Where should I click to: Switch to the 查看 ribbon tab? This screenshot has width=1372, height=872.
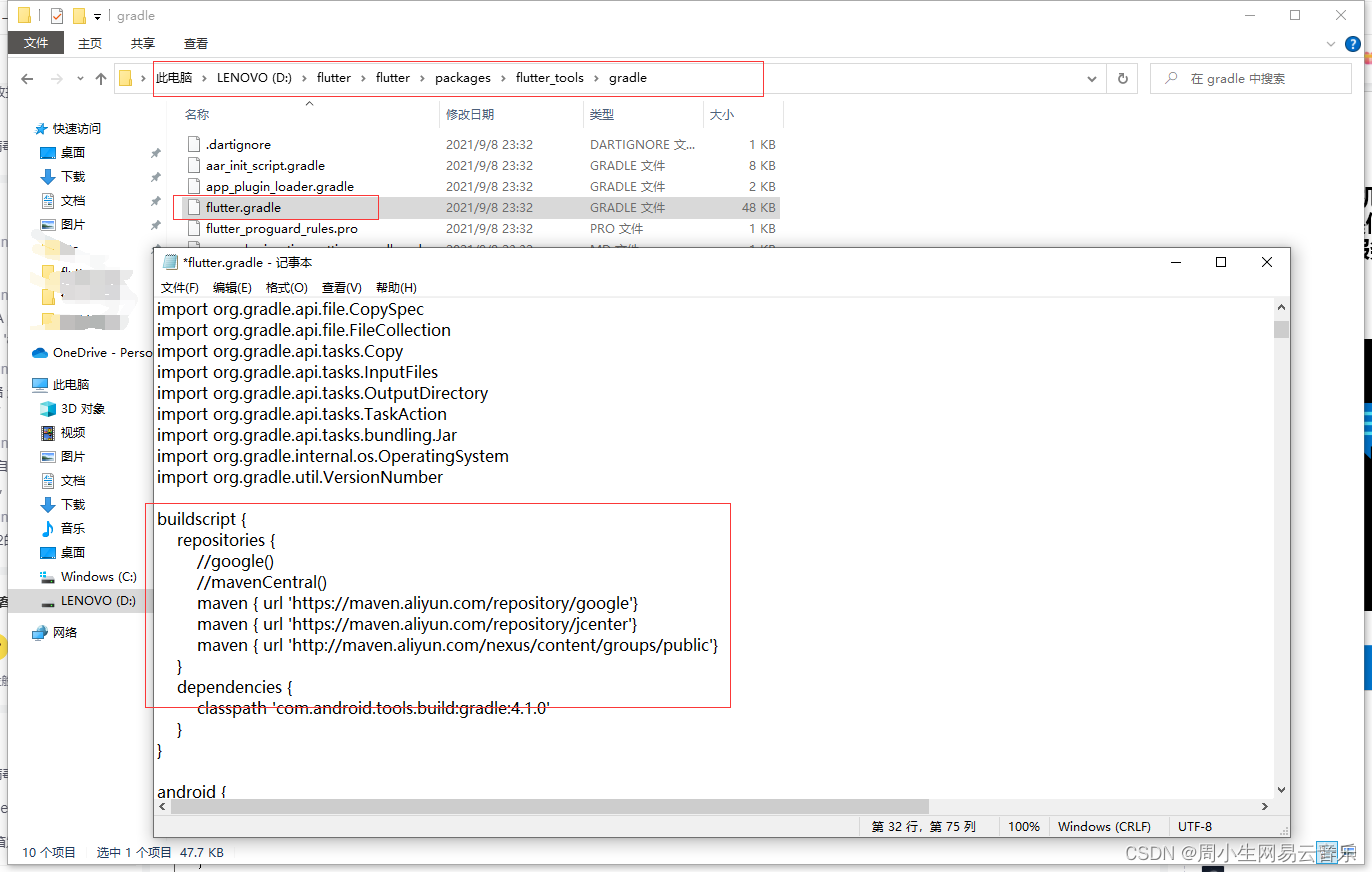(x=196, y=43)
